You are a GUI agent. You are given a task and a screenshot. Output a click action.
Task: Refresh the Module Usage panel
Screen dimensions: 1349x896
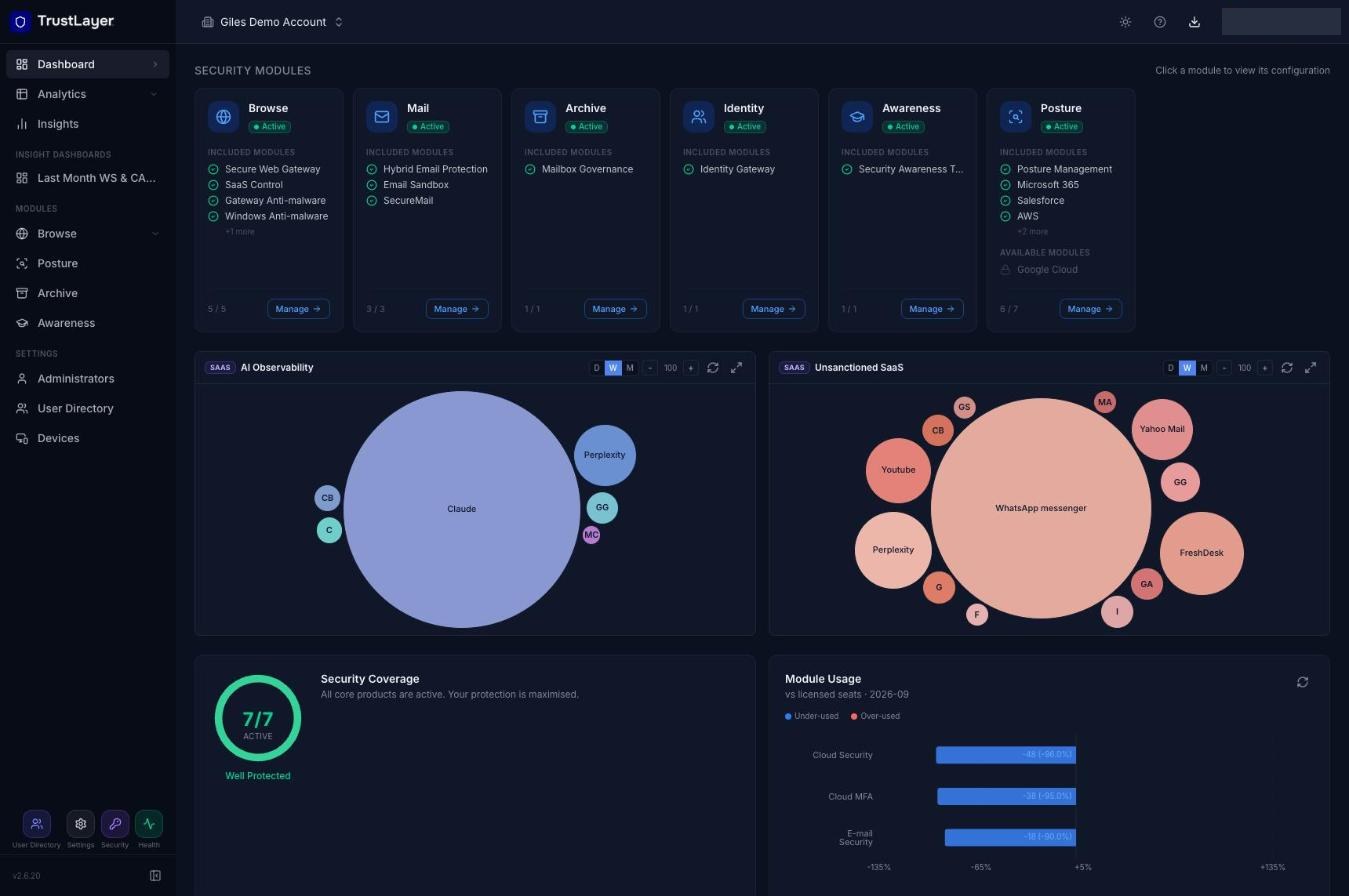pyautogui.click(x=1302, y=682)
